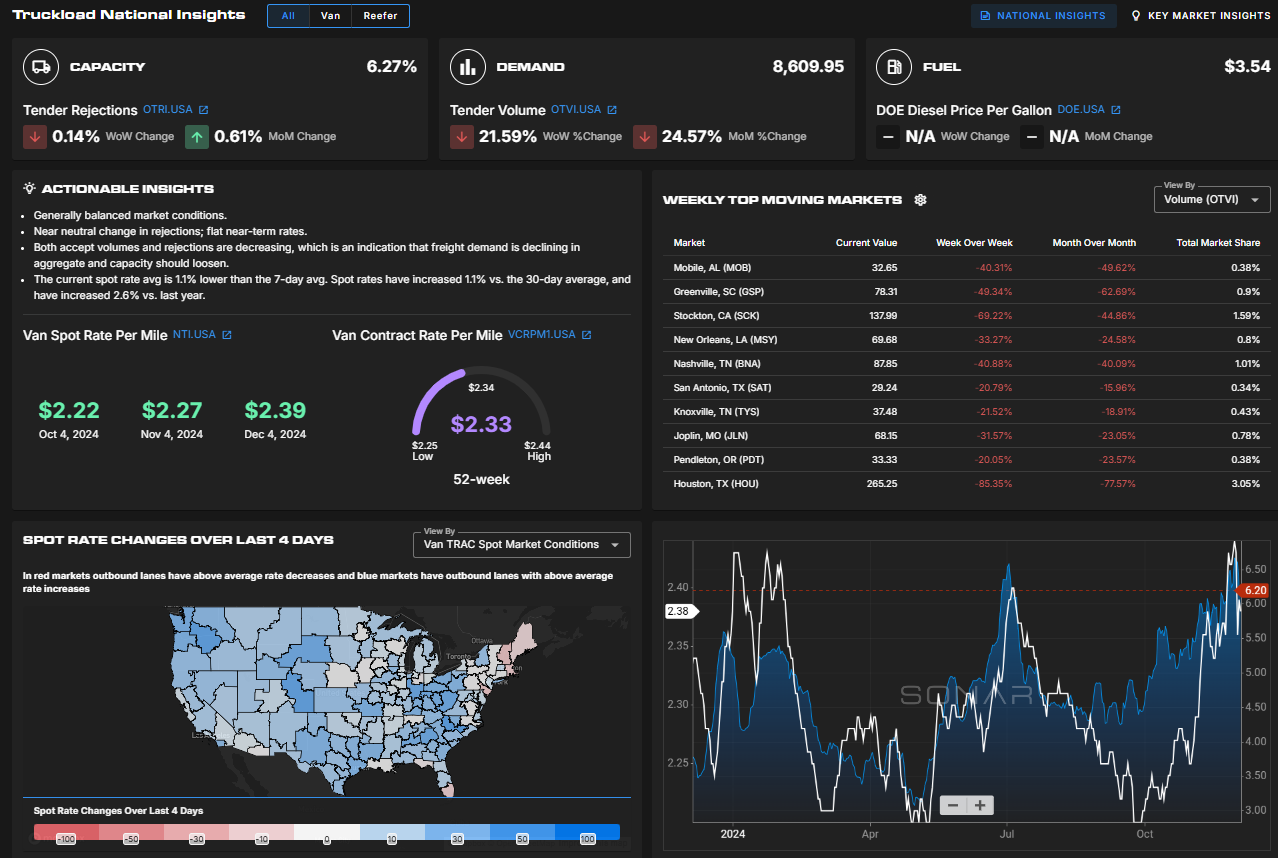Select the Knoxville, TN (TYS) row
Image resolution: width=1278 pixels, height=858 pixels.
point(966,412)
